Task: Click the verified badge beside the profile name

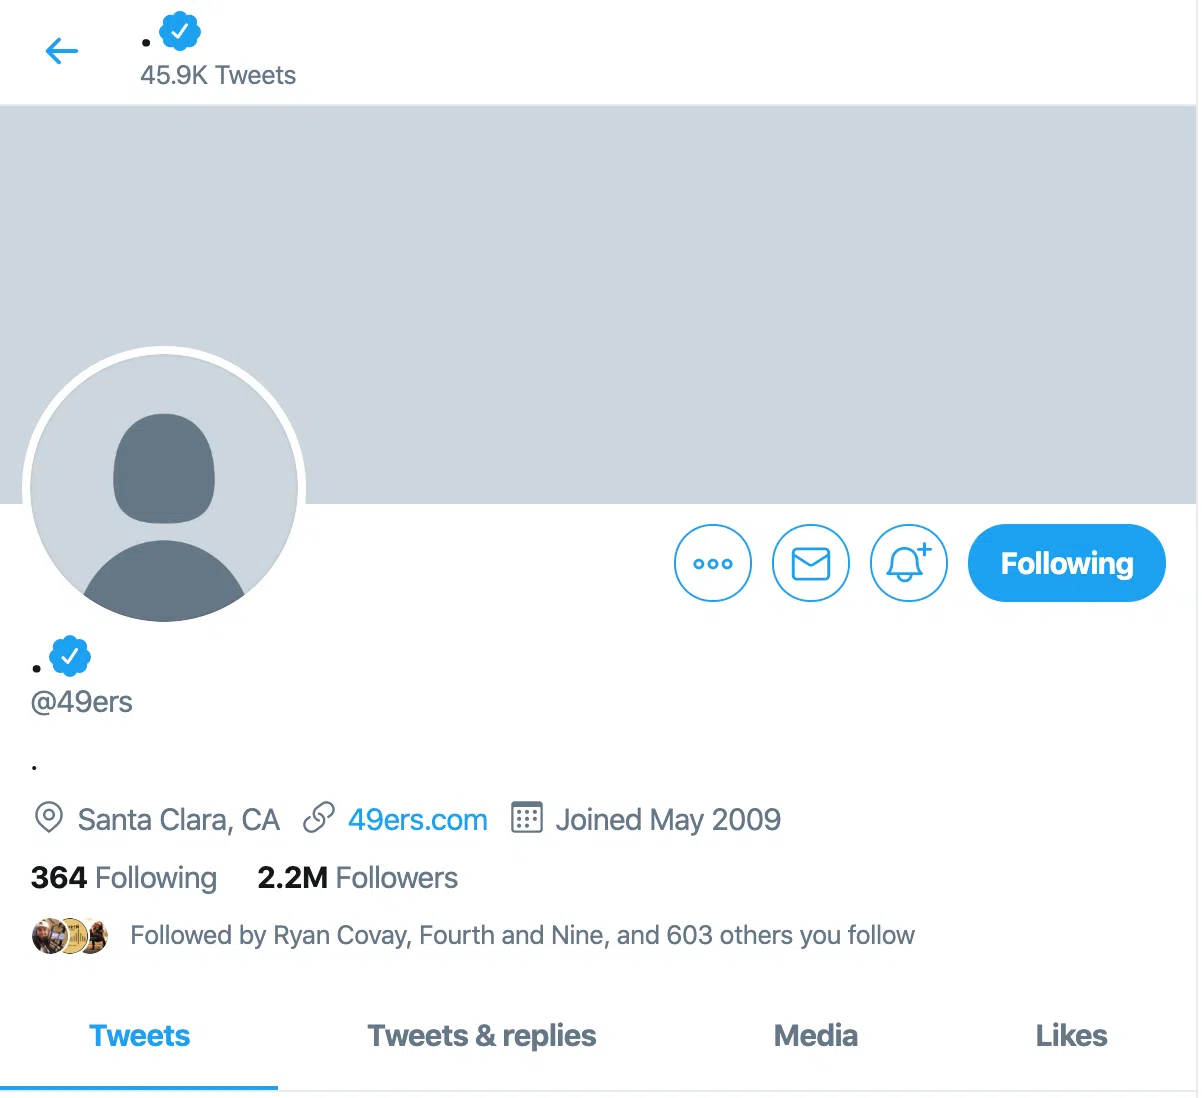Action: (x=70, y=656)
